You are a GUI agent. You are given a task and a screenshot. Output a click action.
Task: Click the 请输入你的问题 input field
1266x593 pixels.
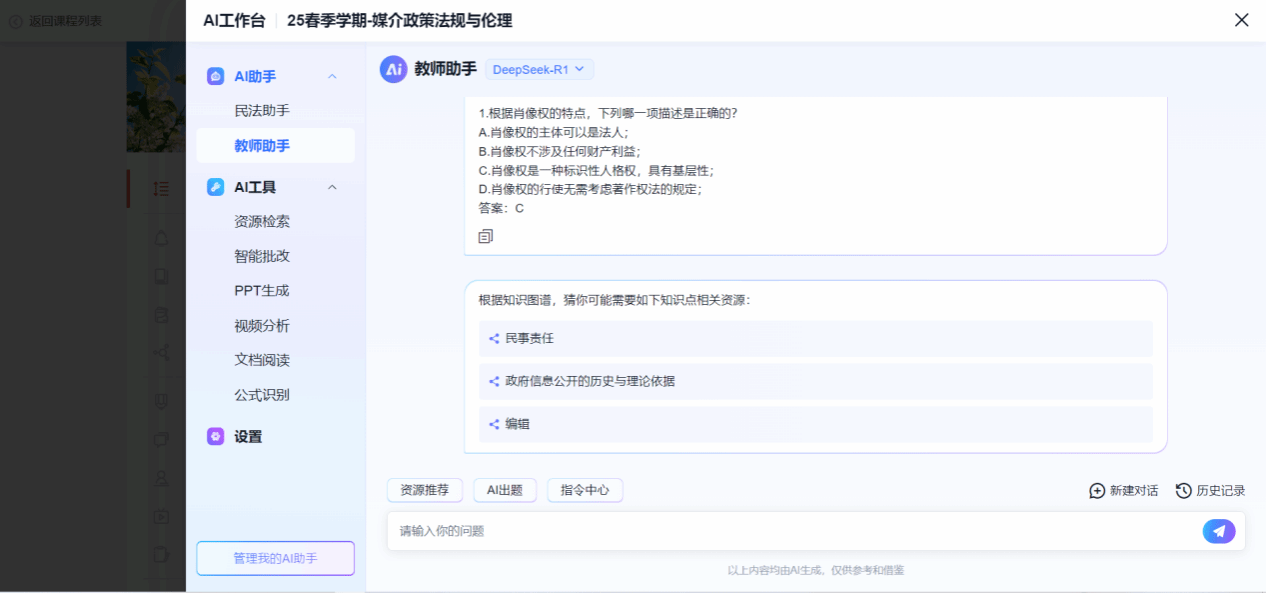790,531
